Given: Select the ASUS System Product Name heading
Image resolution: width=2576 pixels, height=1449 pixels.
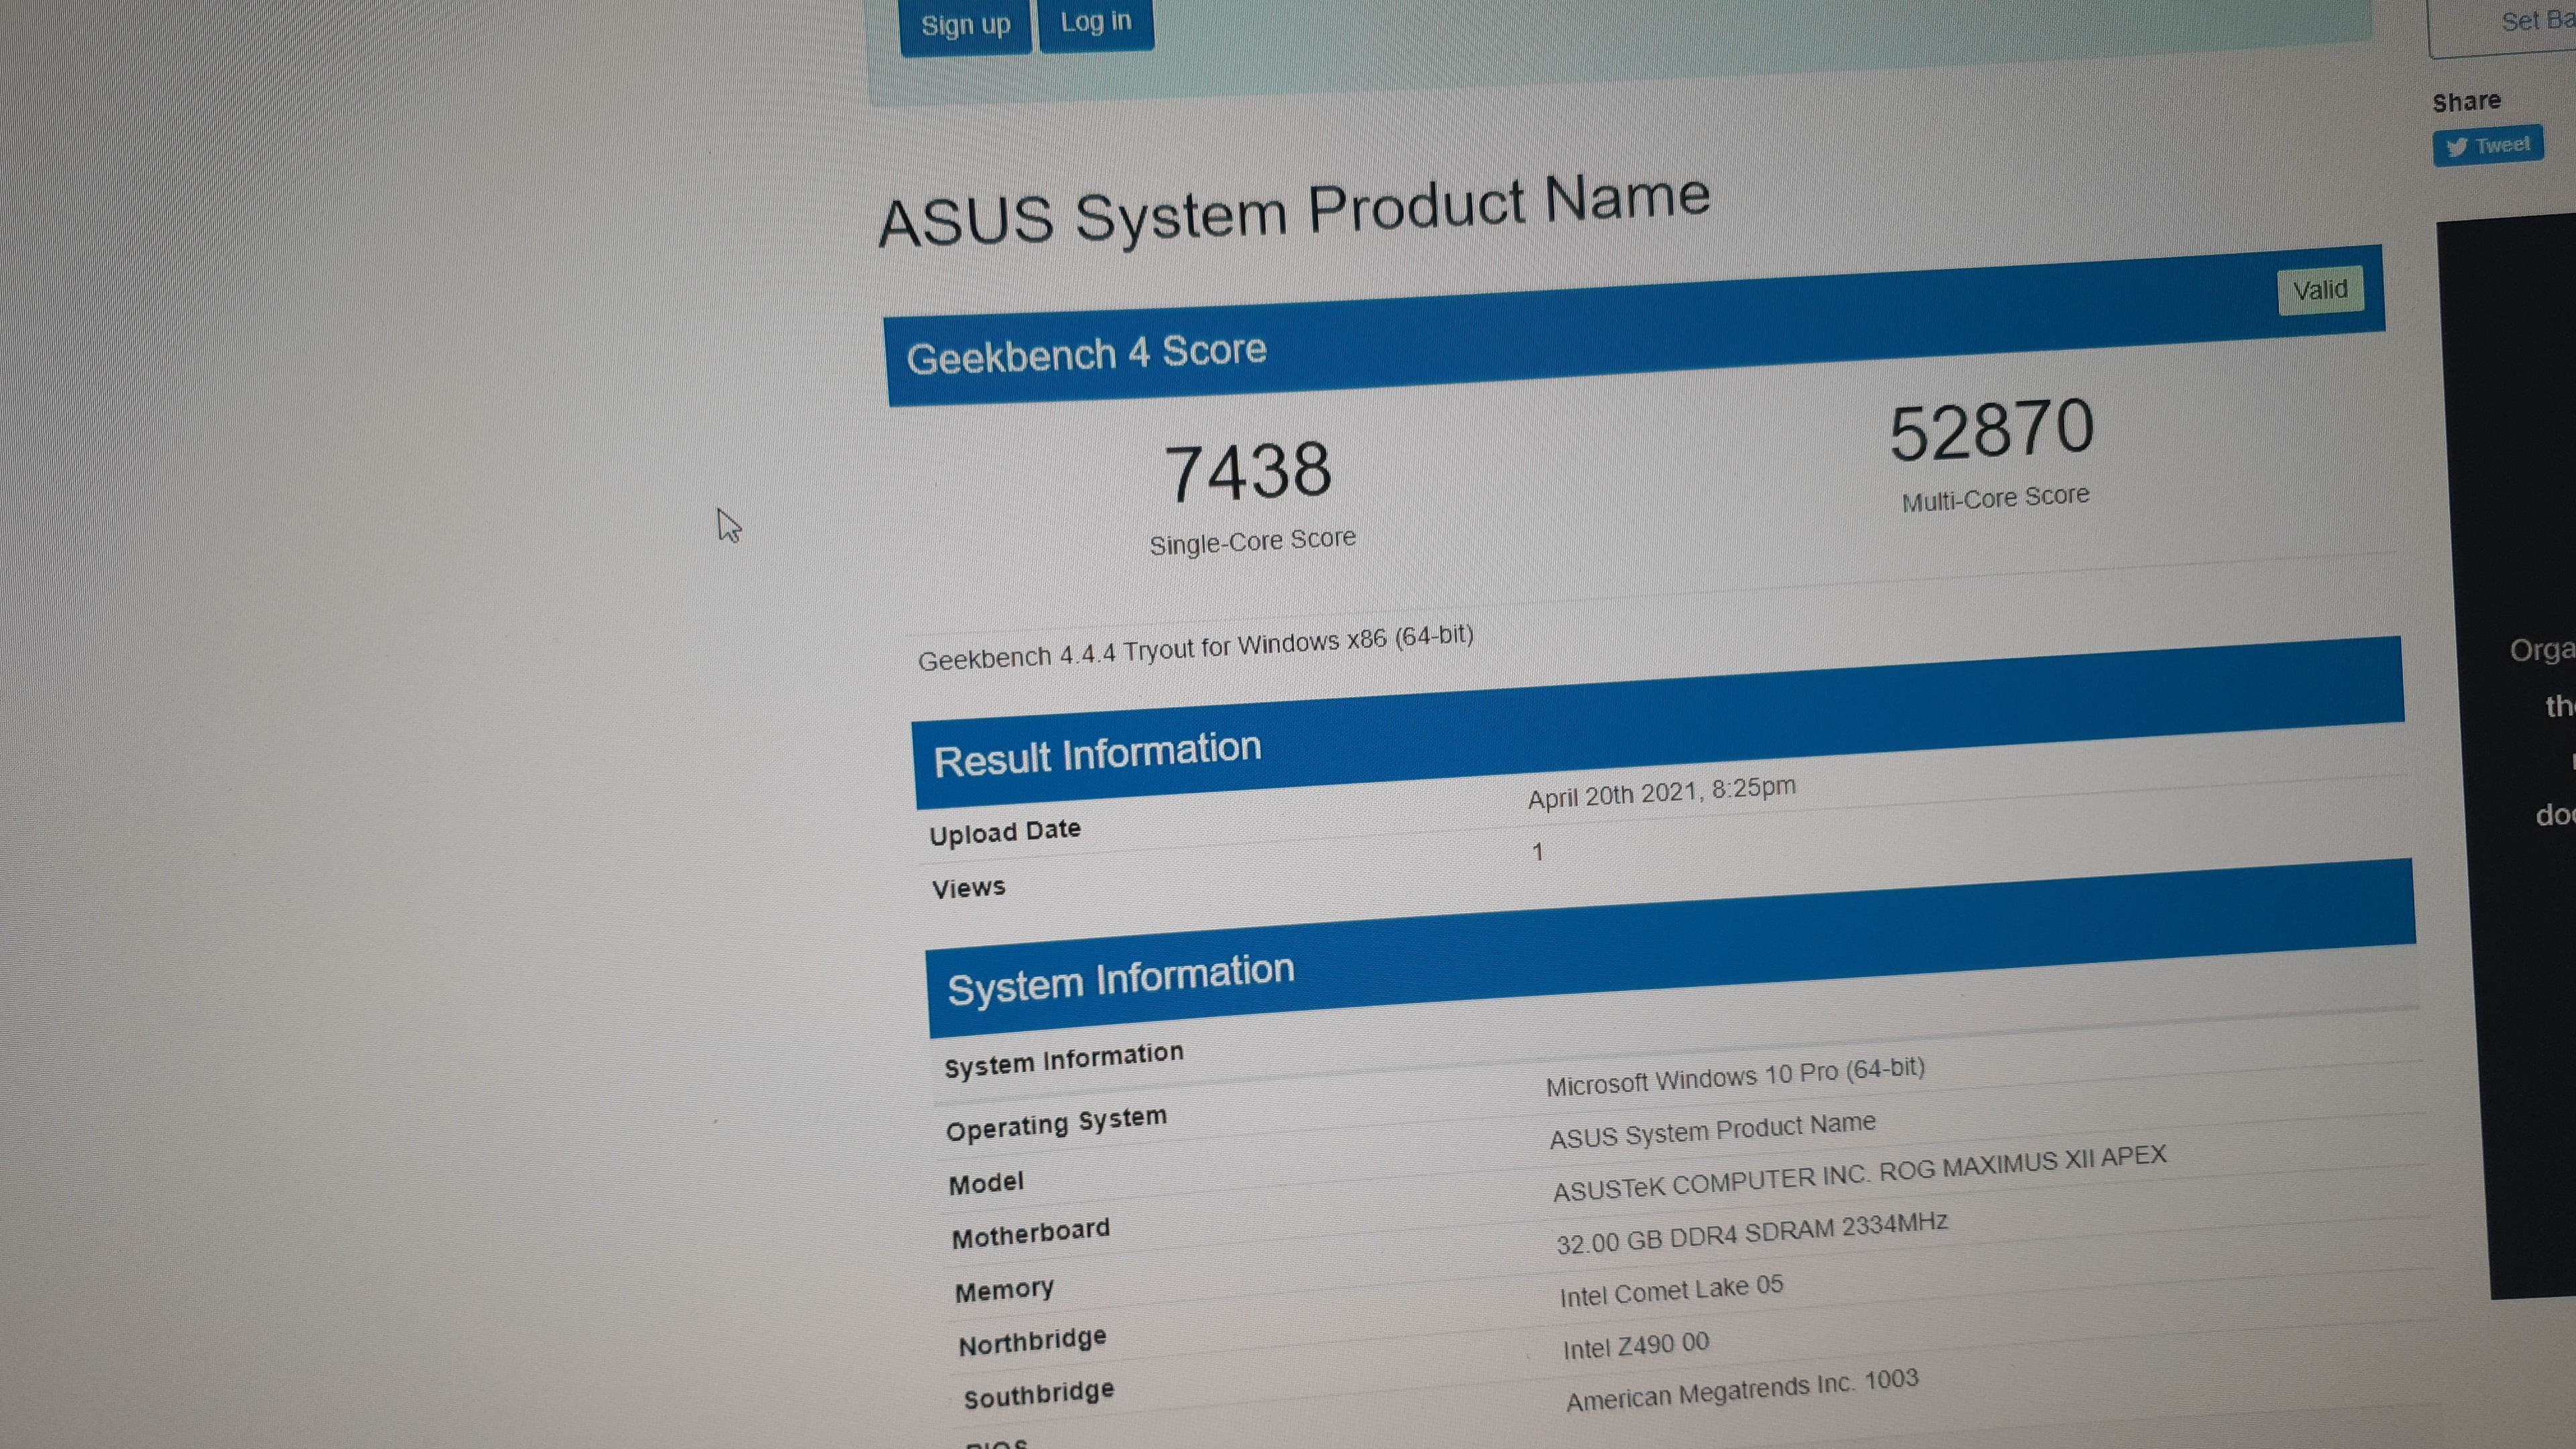Looking at the screenshot, I should point(1294,210).
